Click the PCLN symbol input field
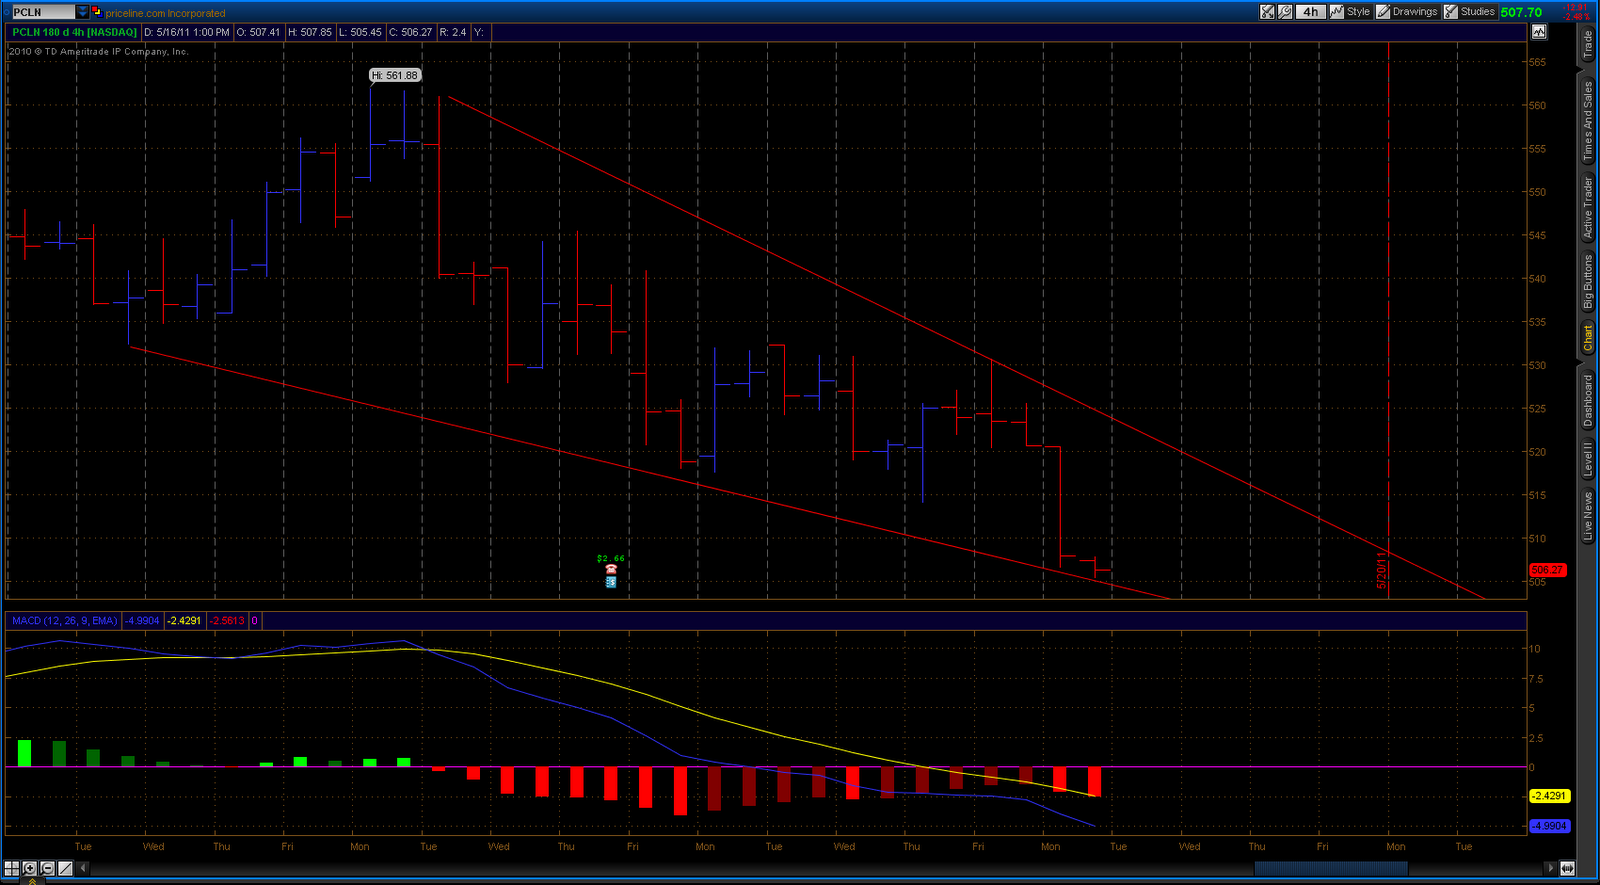Viewport: 1600px width, 885px height. (x=42, y=12)
